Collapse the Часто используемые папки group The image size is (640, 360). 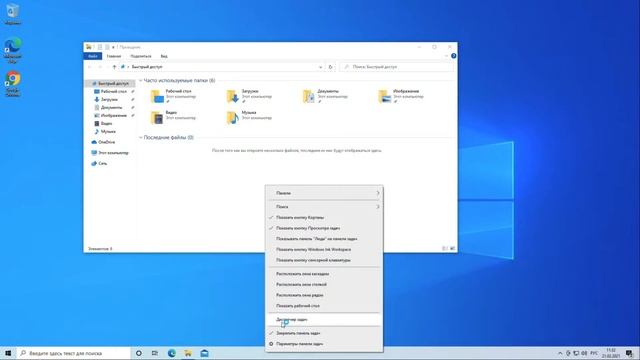pyautogui.click(x=141, y=81)
